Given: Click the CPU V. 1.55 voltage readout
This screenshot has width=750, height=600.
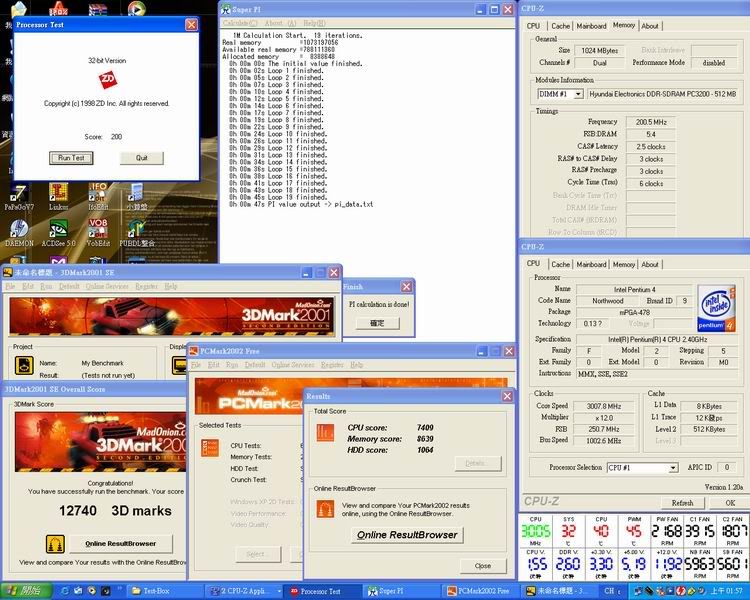Looking at the screenshot, I should pyautogui.click(x=537, y=564).
